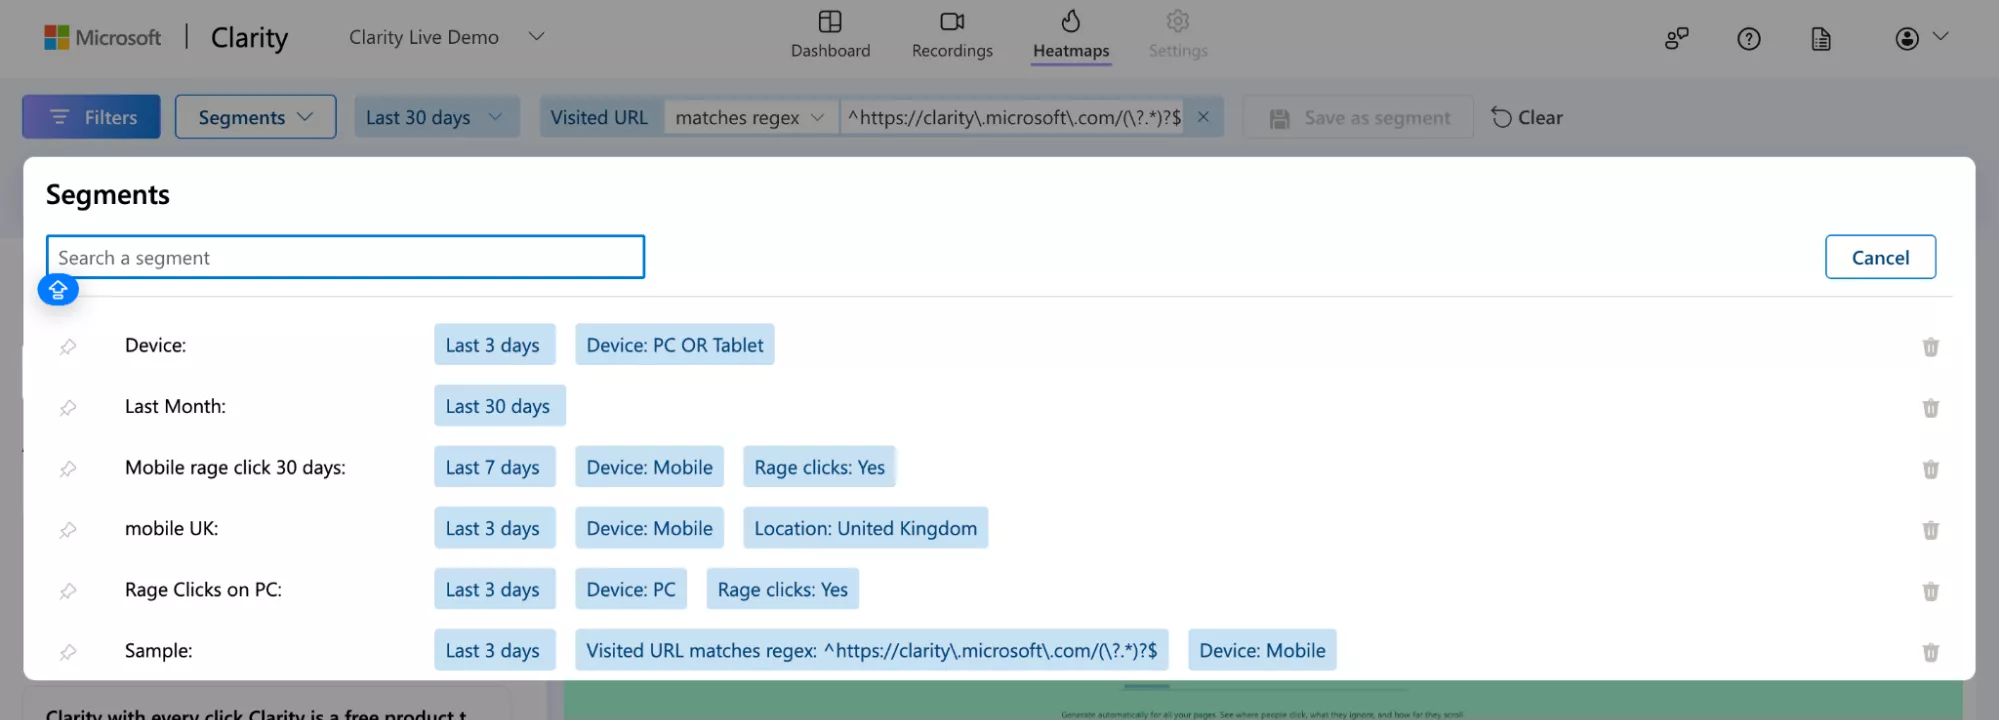The image size is (1999, 721).
Task: Switch to the Recordings tab
Action: (x=952, y=35)
